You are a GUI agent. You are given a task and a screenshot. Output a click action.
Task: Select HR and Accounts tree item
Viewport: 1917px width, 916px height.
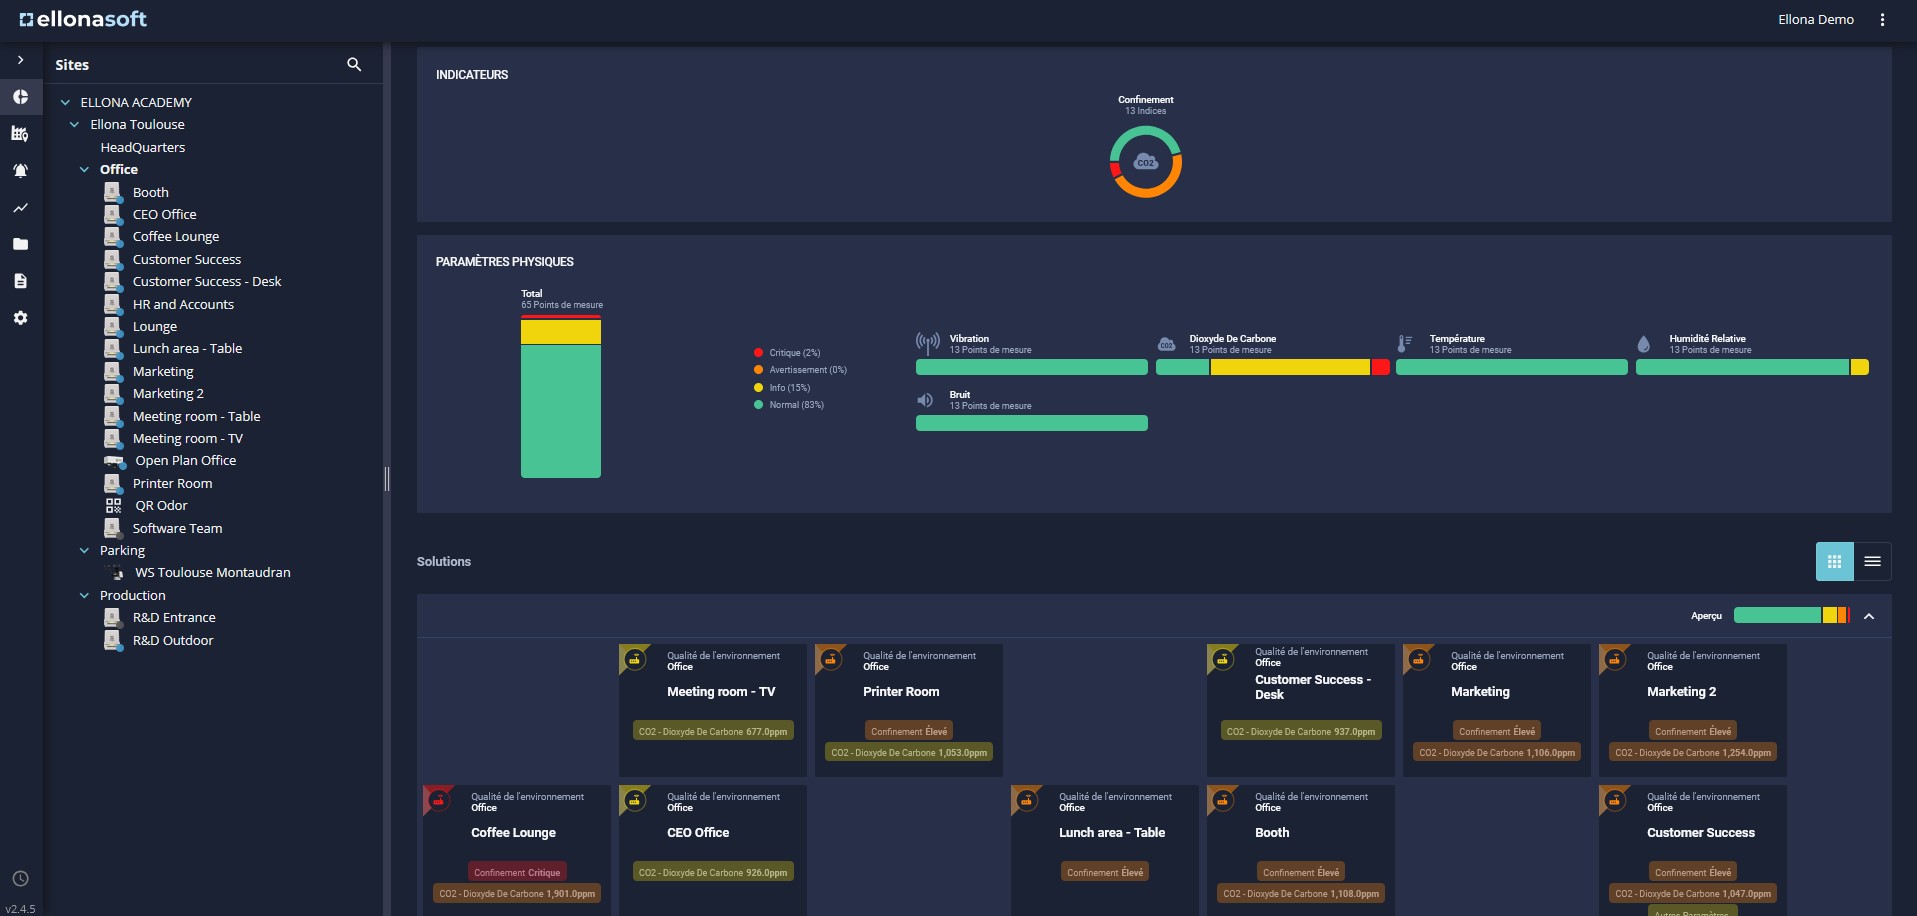183,304
